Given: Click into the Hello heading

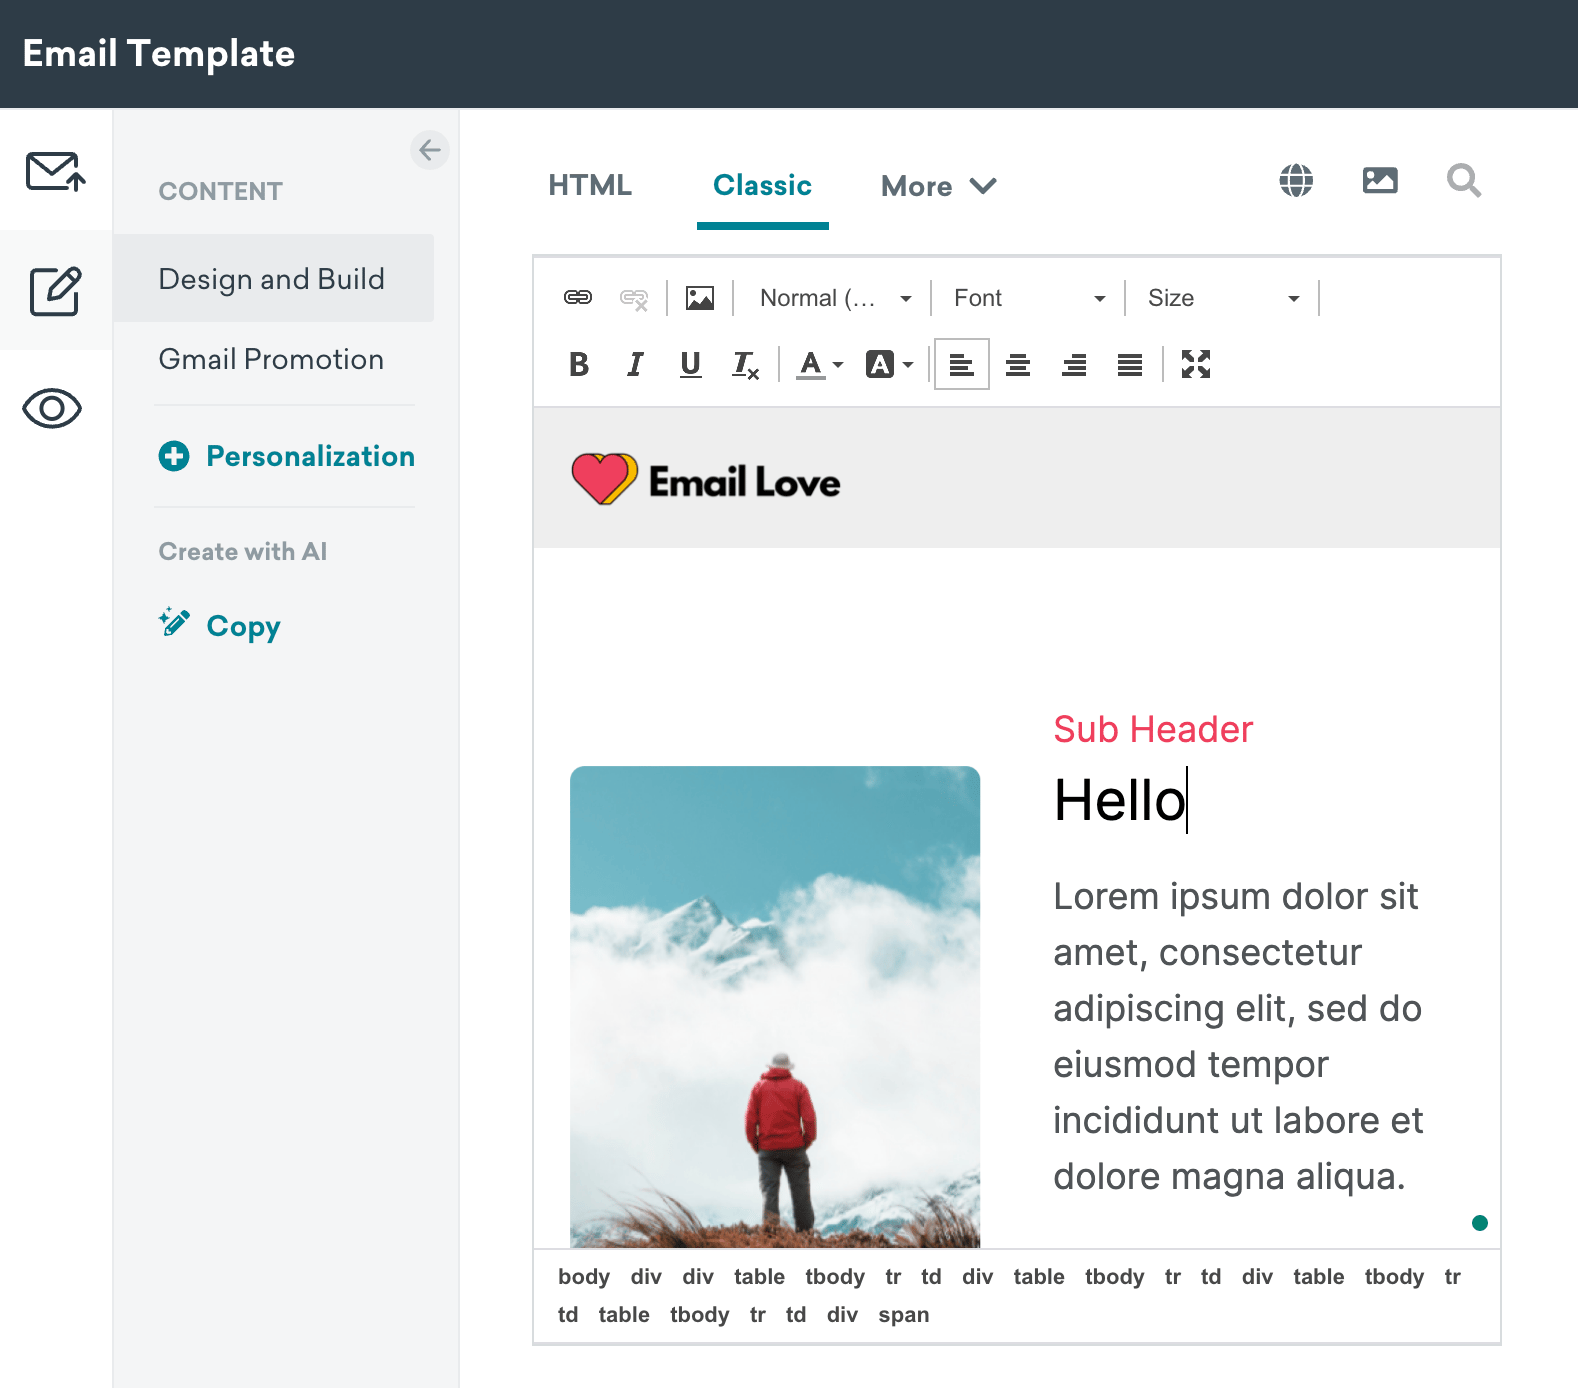Looking at the screenshot, I should pyautogui.click(x=1120, y=800).
